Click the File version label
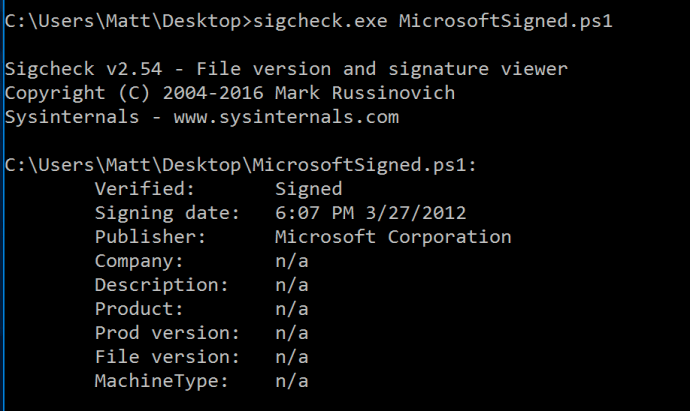690x411 pixels. click(x=168, y=357)
